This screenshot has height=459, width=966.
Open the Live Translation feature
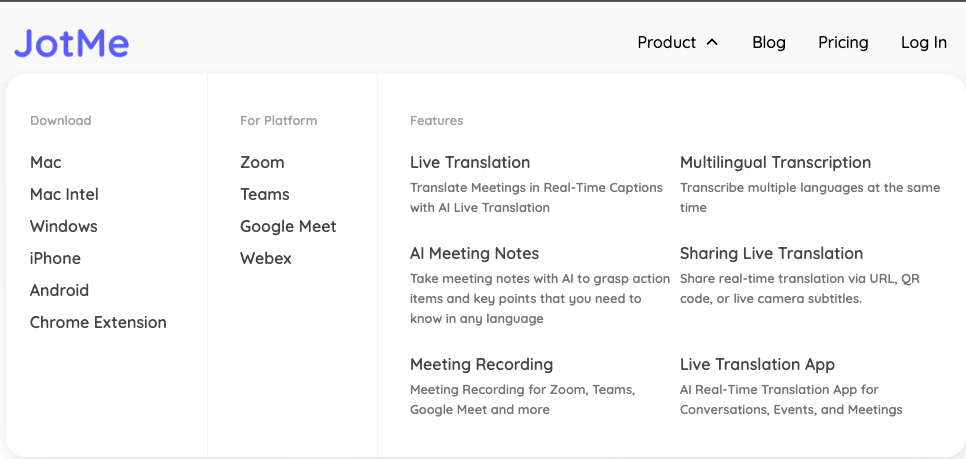point(469,162)
